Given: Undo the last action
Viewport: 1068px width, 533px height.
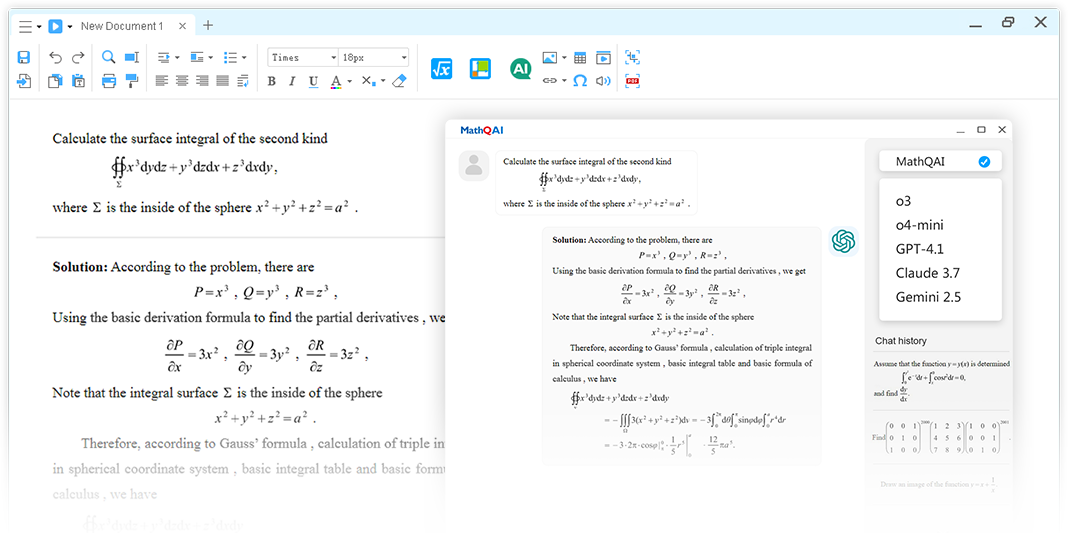Looking at the screenshot, I should click(x=56, y=58).
